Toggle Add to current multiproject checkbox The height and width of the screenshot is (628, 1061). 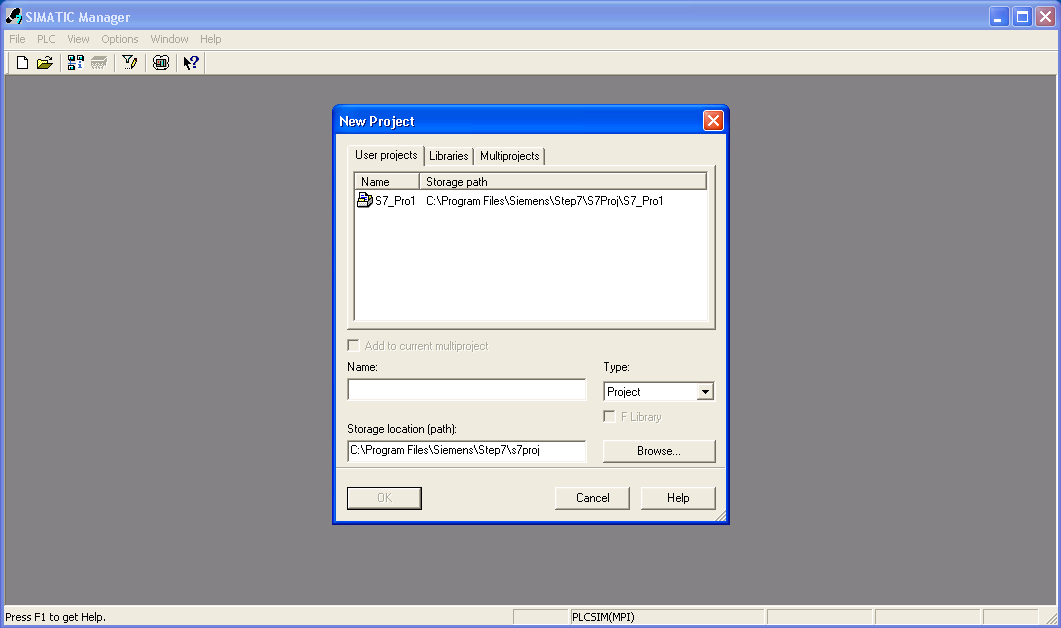coord(353,346)
